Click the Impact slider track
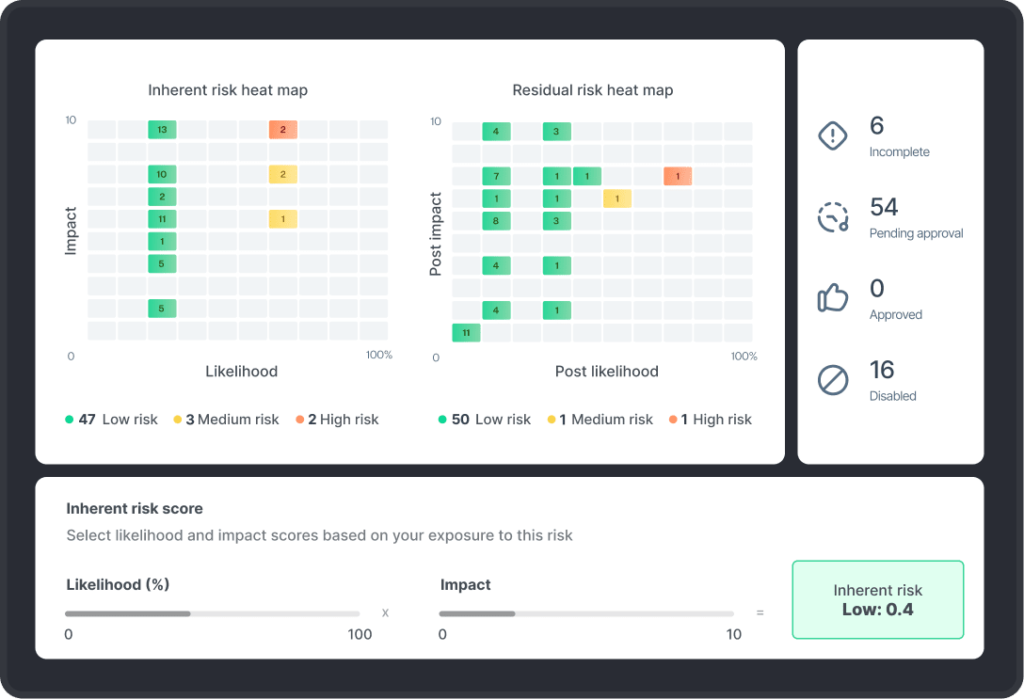Image resolution: width=1024 pixels, height=699 pixels. (585, 614)
